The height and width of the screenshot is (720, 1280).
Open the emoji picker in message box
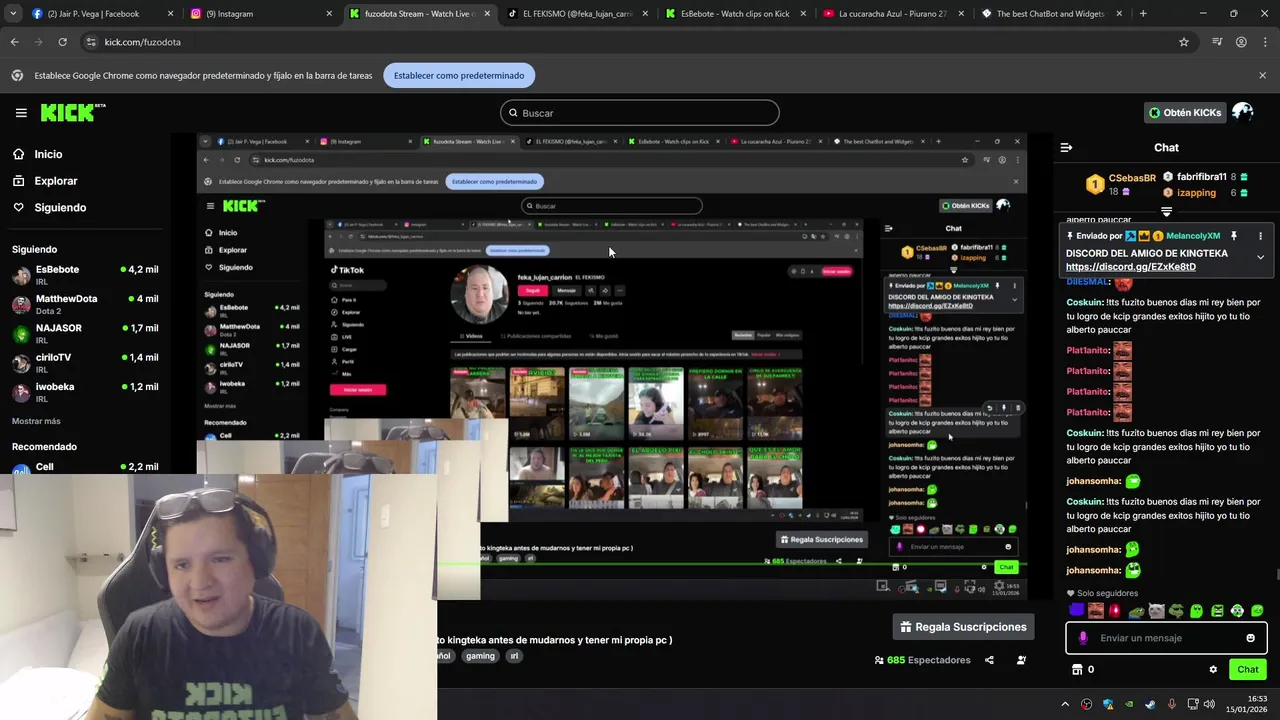click(1250, 638)
